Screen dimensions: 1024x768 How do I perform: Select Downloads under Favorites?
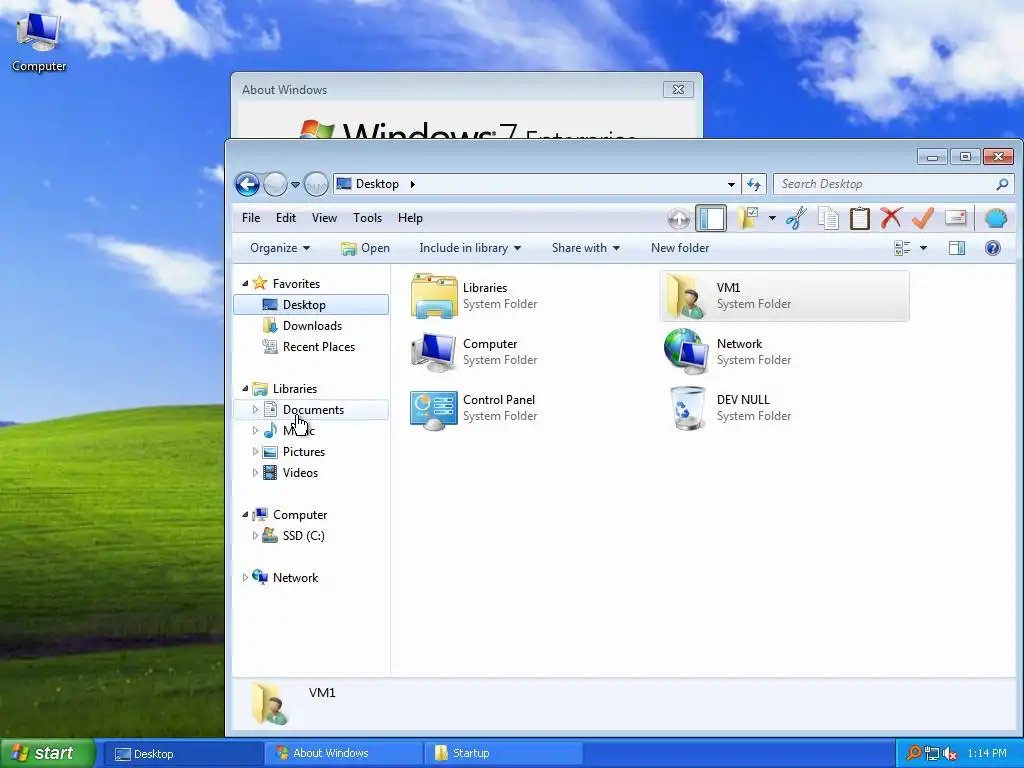pyautogui.click(x=312, y=326)
